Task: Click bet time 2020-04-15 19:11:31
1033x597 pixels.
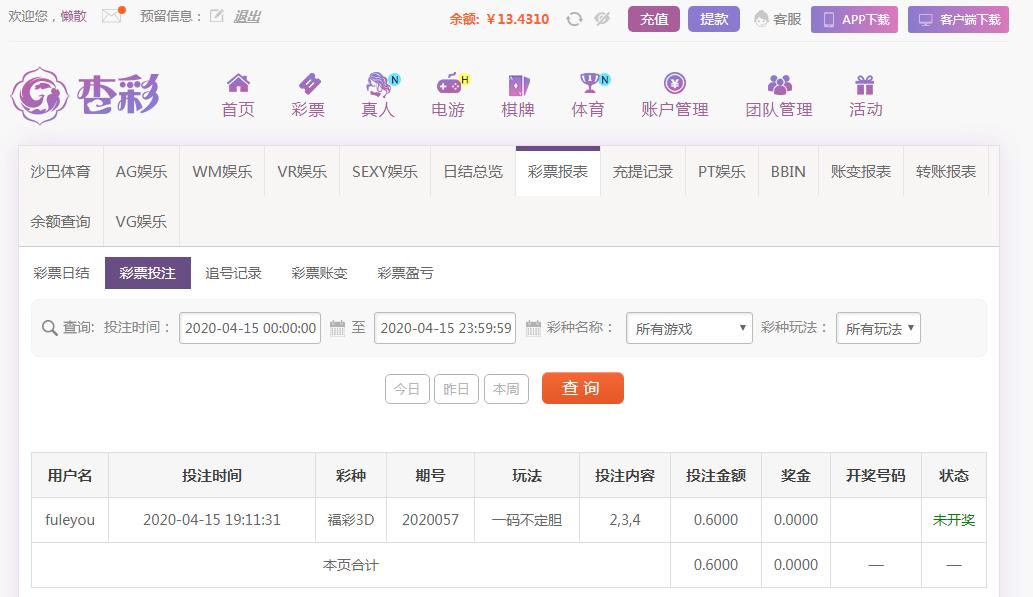Action: coord(211,520)
